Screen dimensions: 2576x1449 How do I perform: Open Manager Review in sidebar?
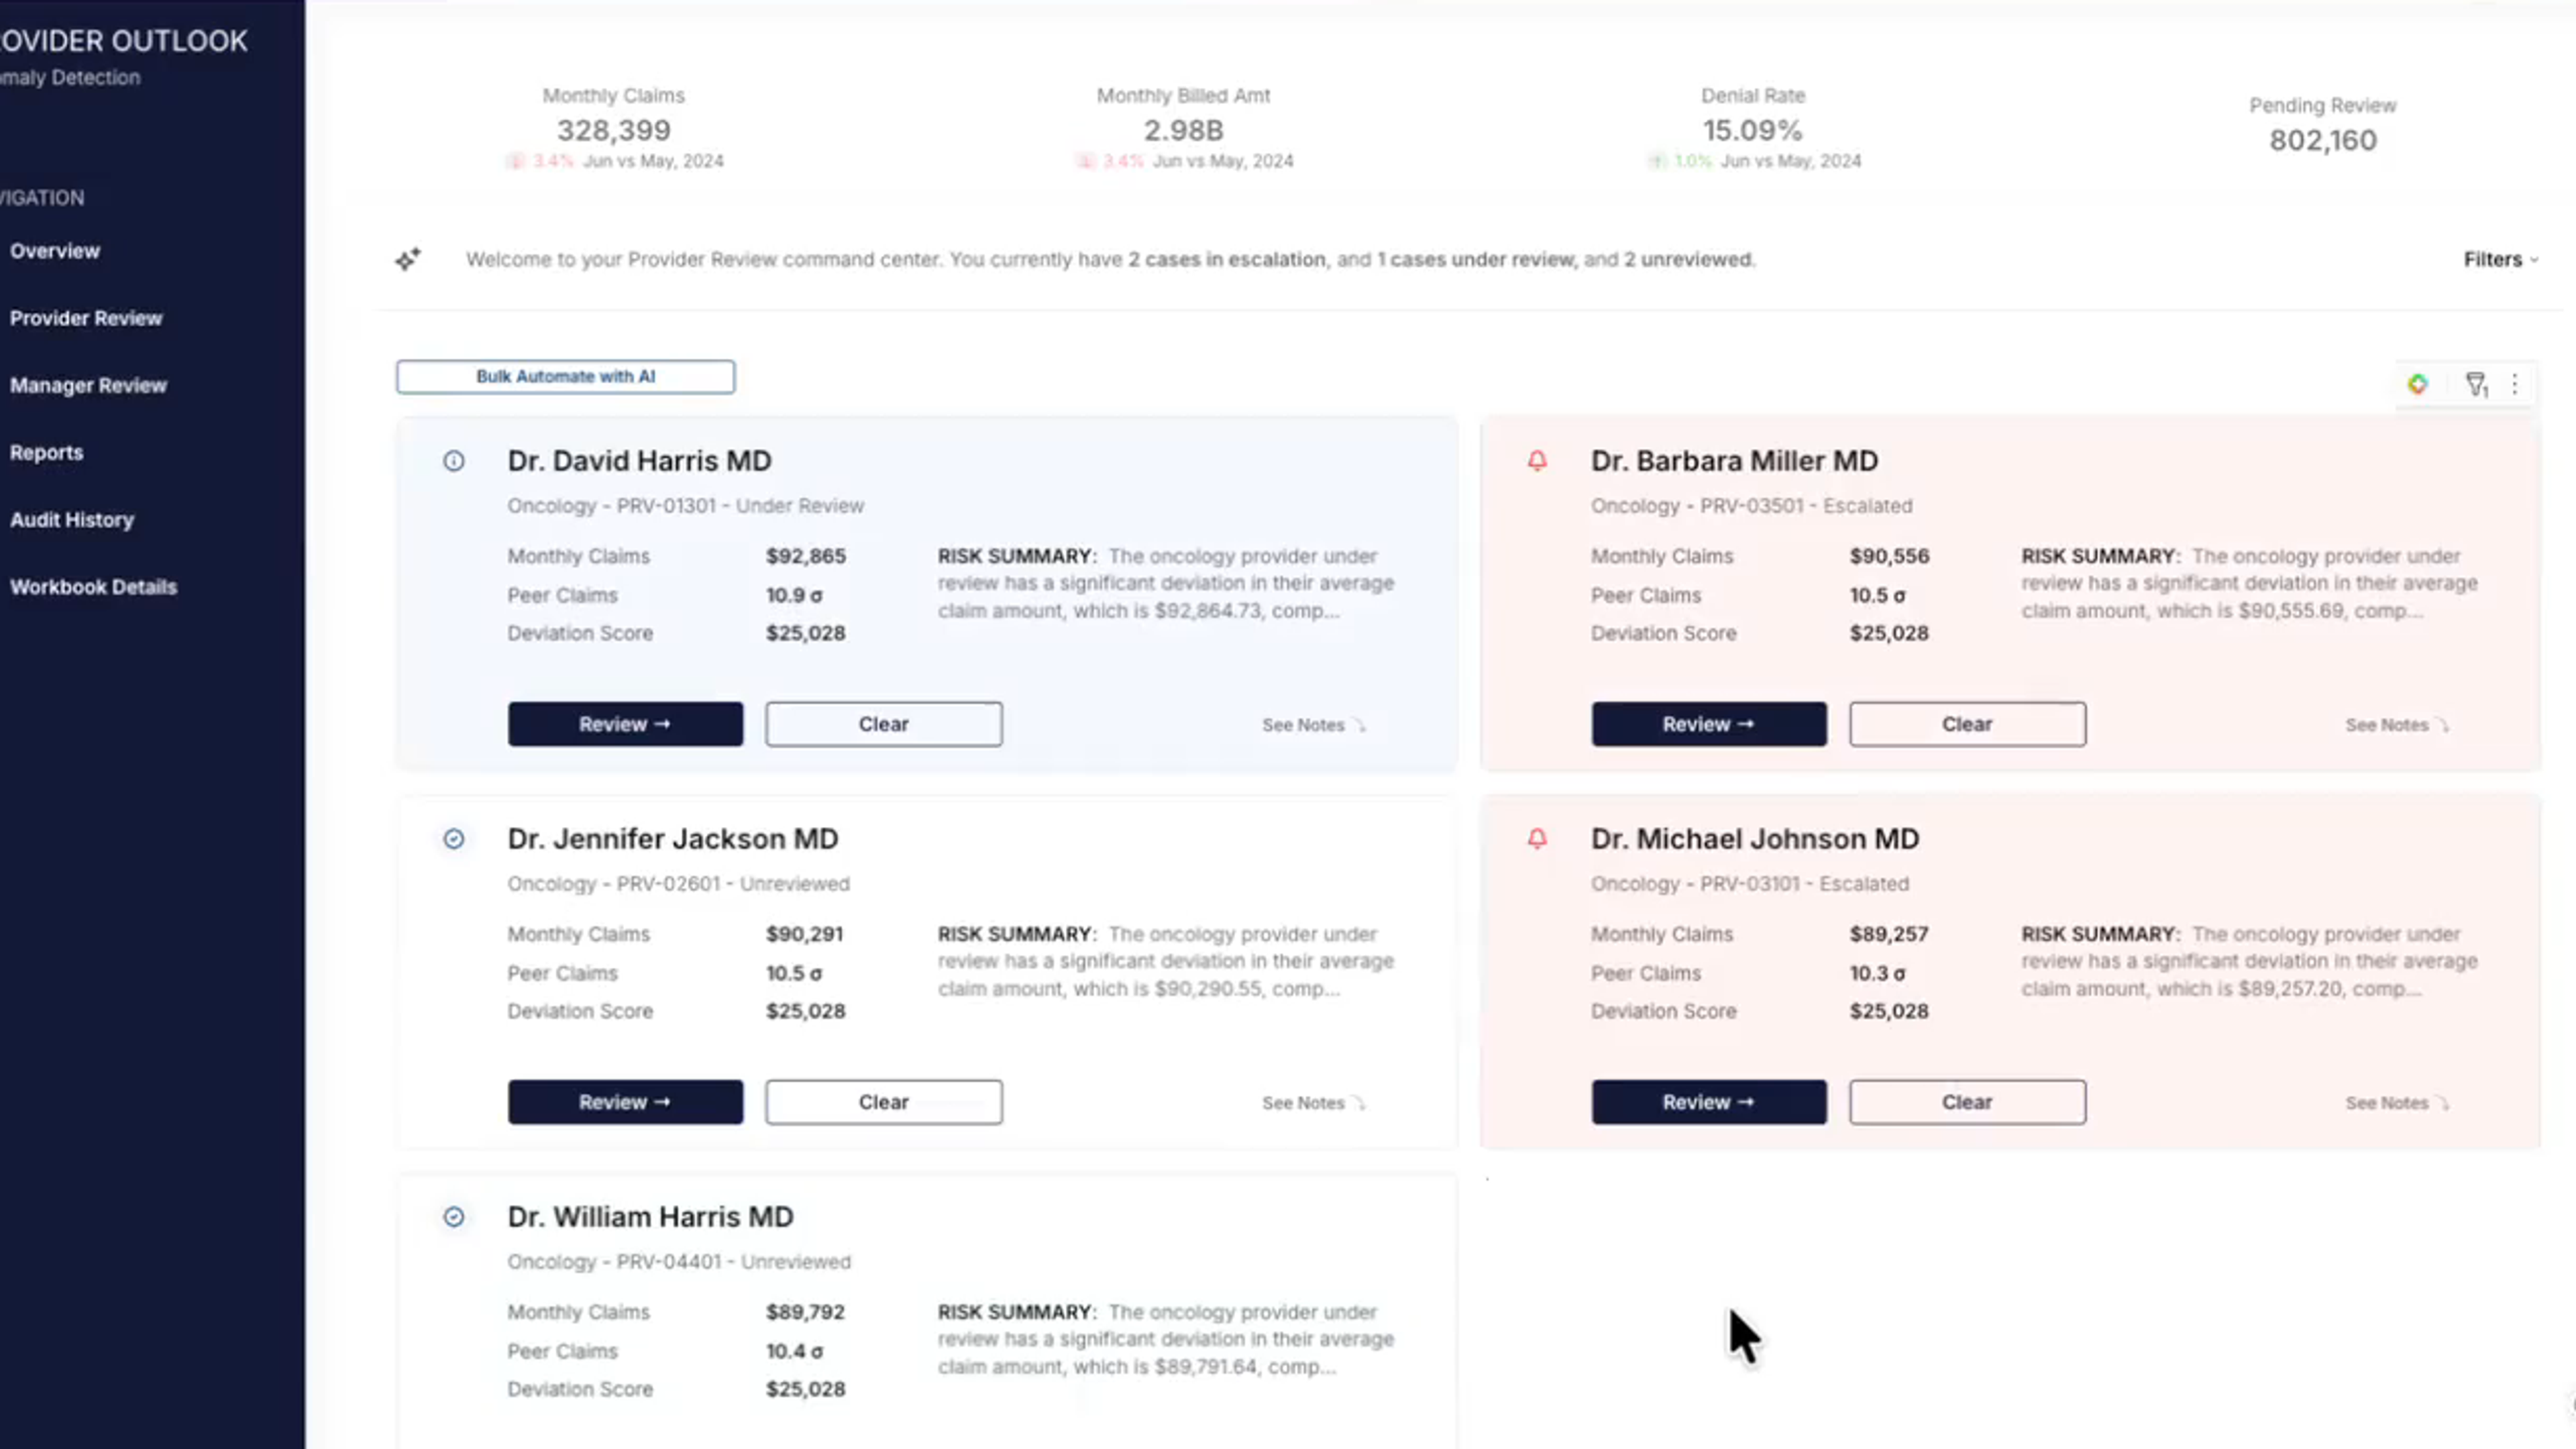point(88,385)
